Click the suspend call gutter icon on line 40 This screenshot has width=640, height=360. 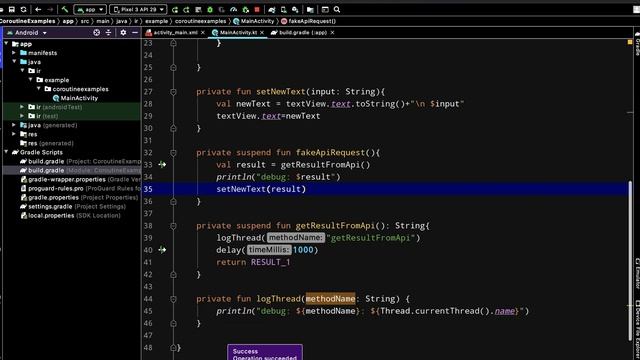162,250
